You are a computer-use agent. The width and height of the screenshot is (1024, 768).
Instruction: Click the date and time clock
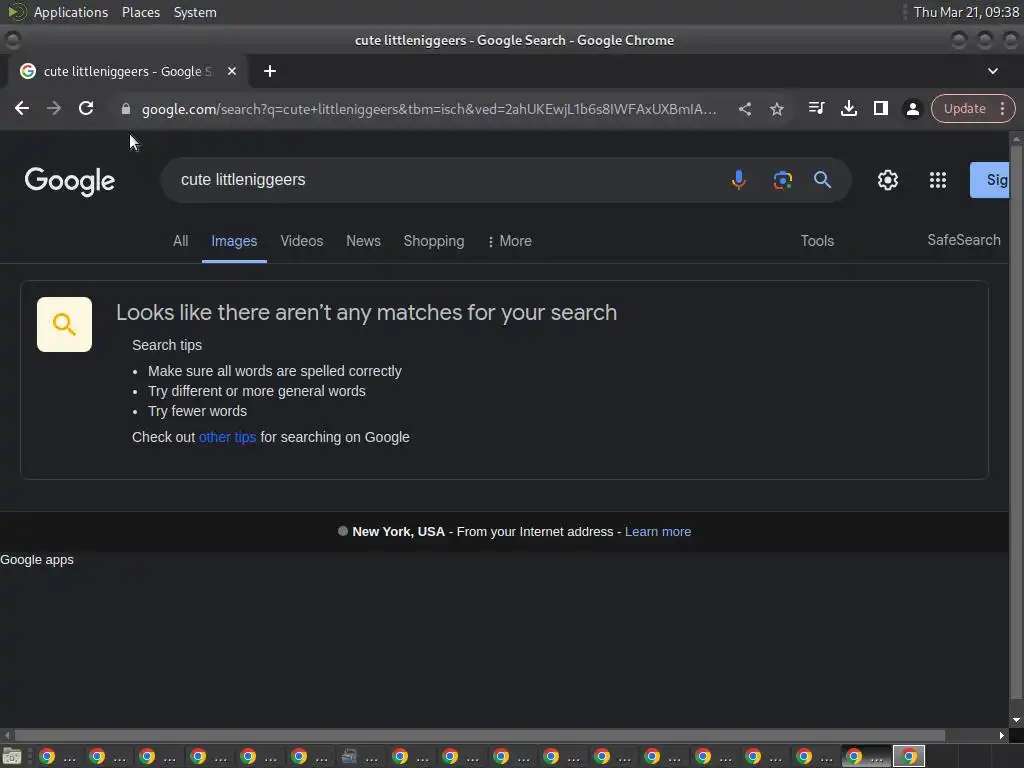[967, 12]
